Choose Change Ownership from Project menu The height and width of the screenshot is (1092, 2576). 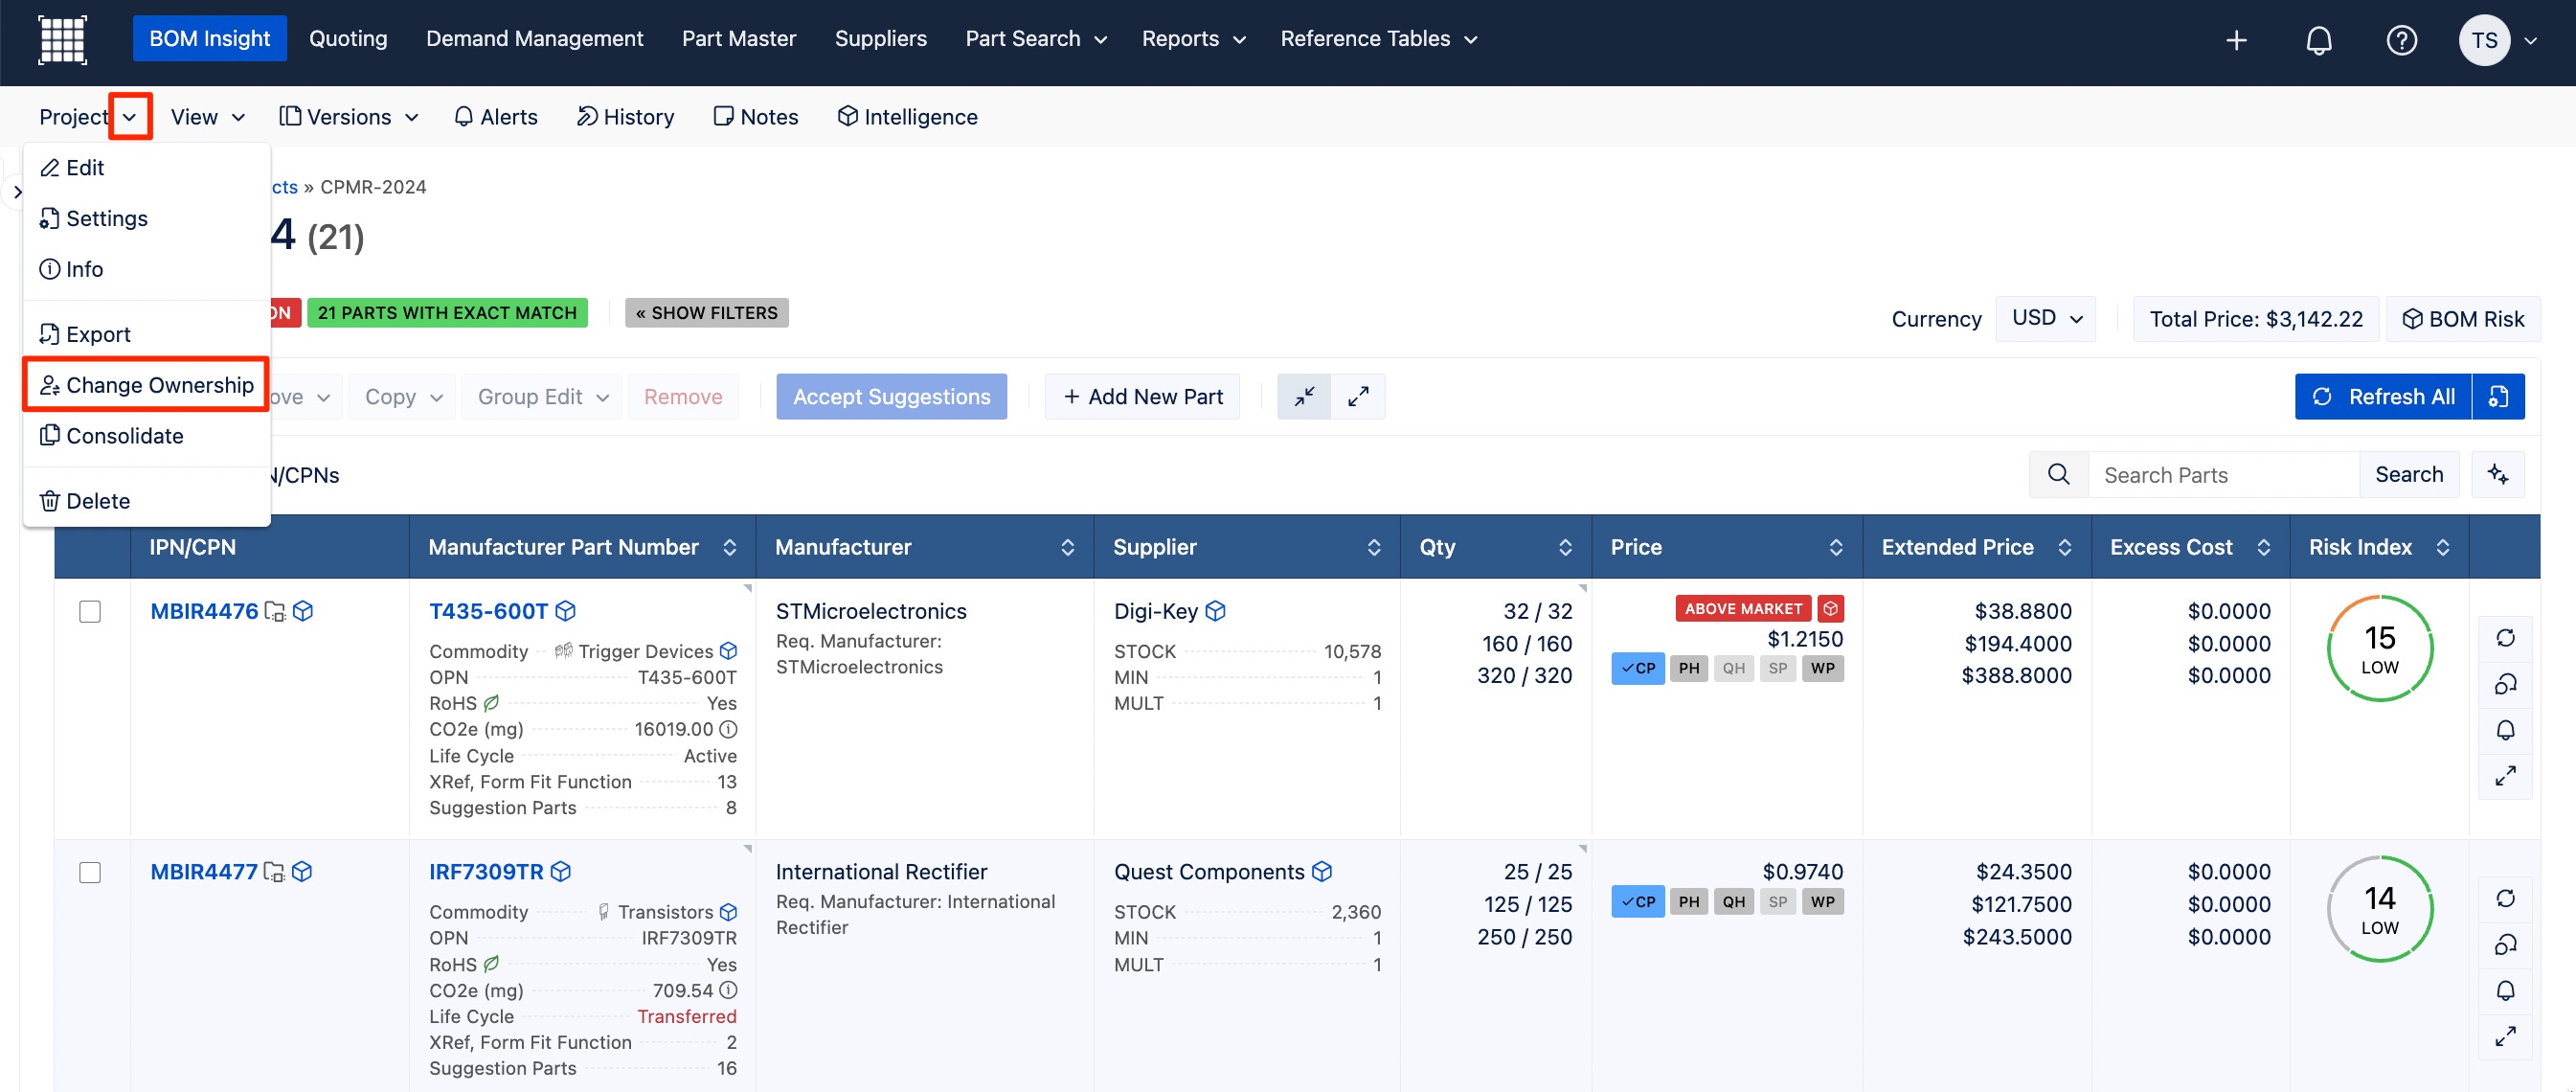click(x=146, y=385)
